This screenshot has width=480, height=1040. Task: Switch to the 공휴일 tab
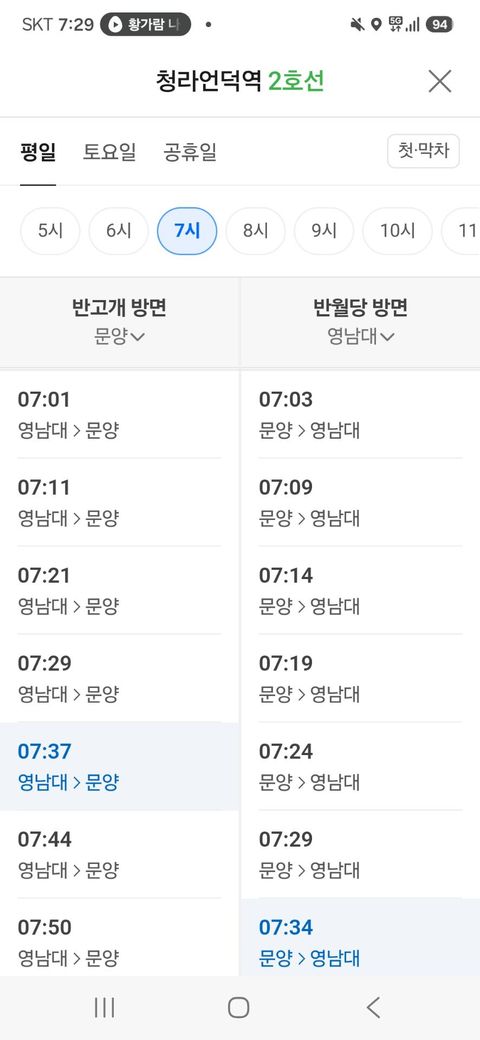190,152
